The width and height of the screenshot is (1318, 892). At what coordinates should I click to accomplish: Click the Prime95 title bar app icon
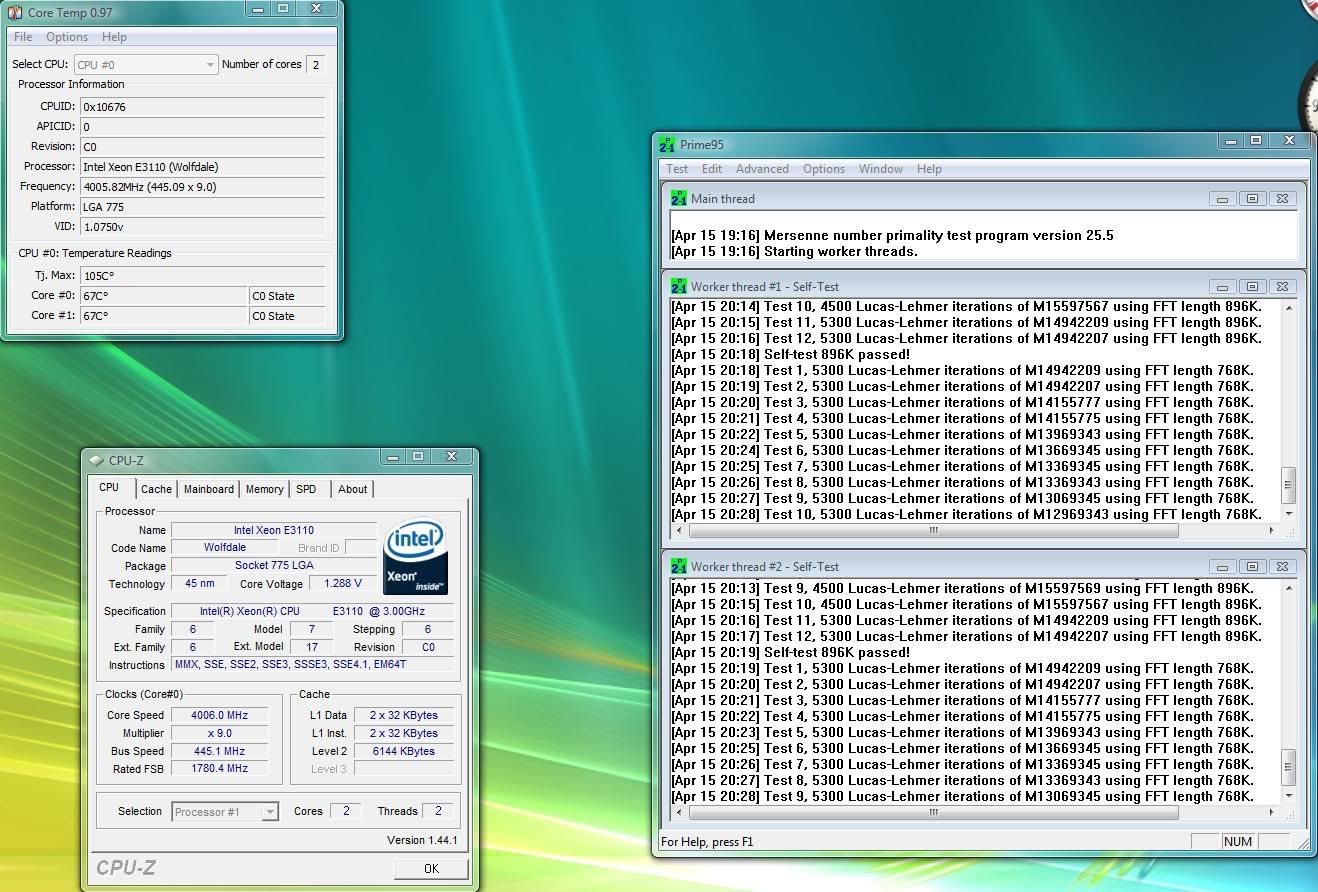click(x=667, y=145)
